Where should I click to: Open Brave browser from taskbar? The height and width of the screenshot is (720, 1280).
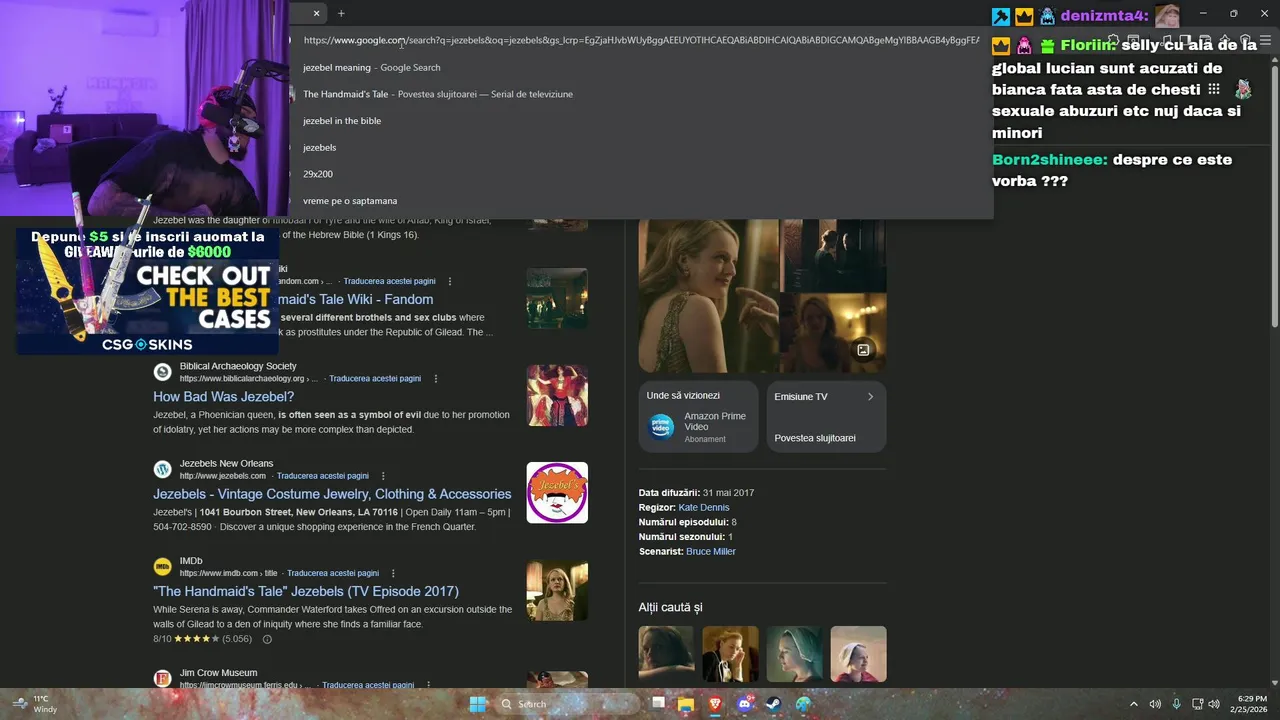coord(715,704)
